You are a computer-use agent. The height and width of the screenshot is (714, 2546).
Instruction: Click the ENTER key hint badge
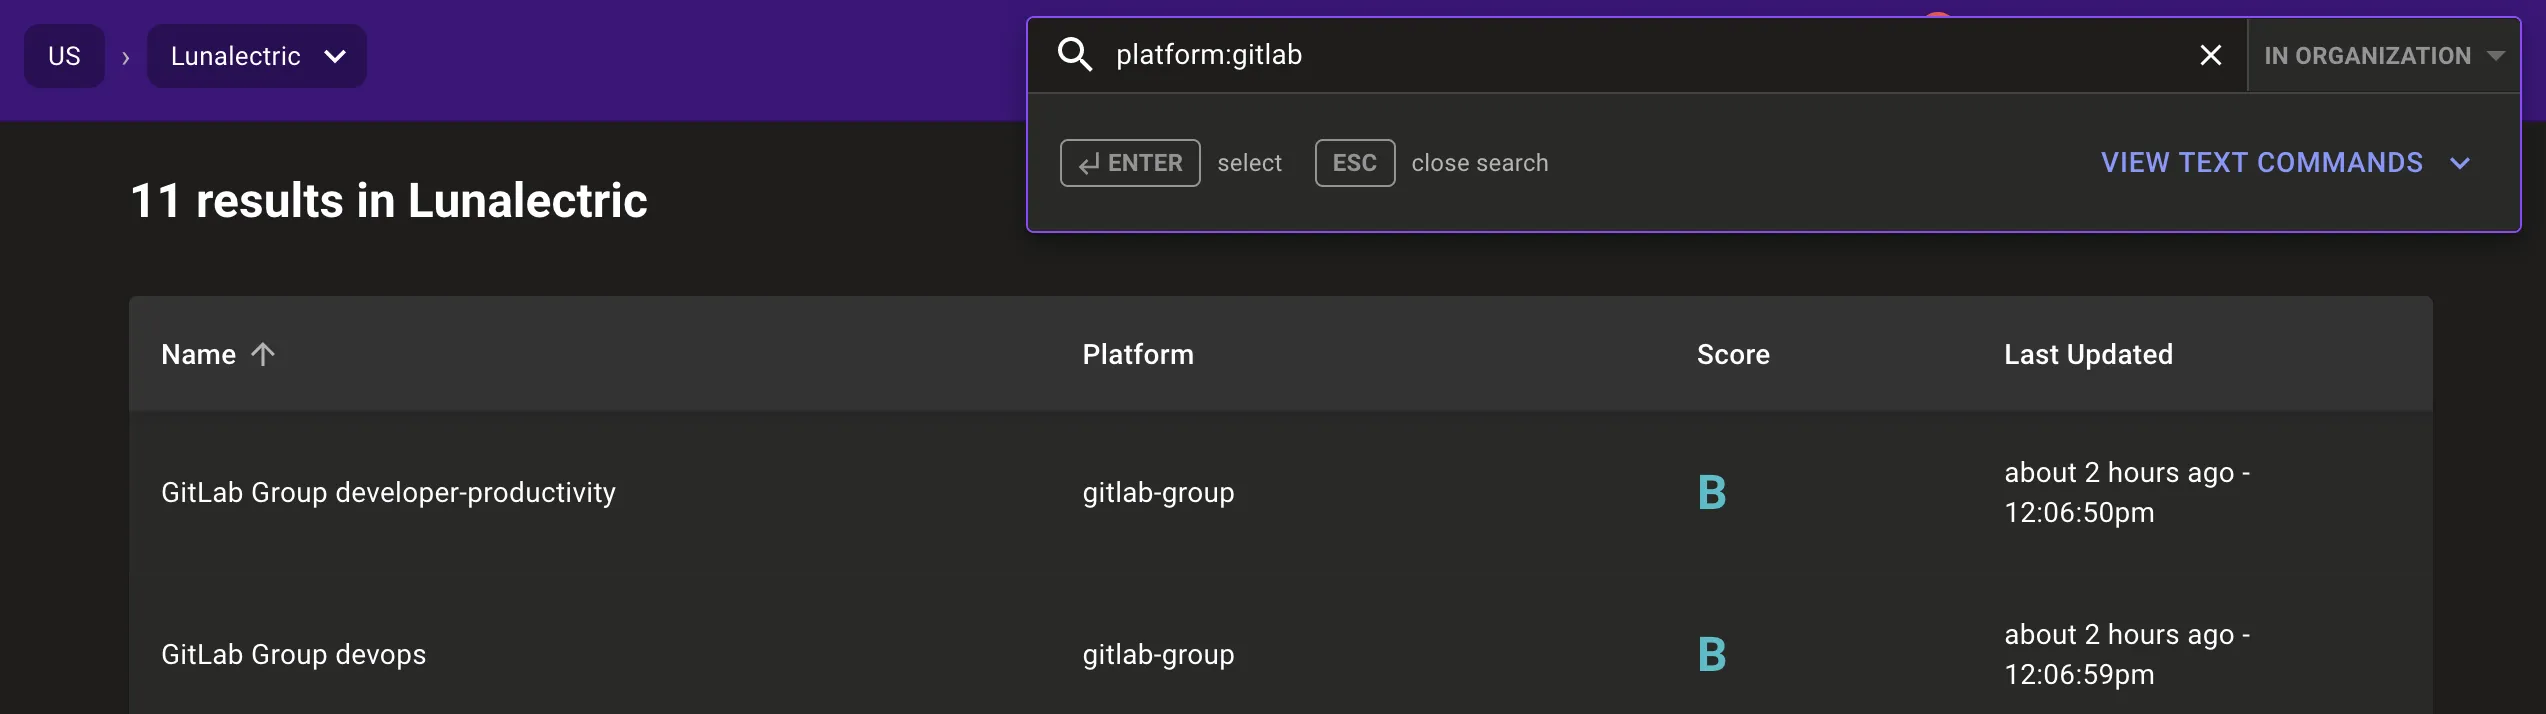click(1129, 162)
